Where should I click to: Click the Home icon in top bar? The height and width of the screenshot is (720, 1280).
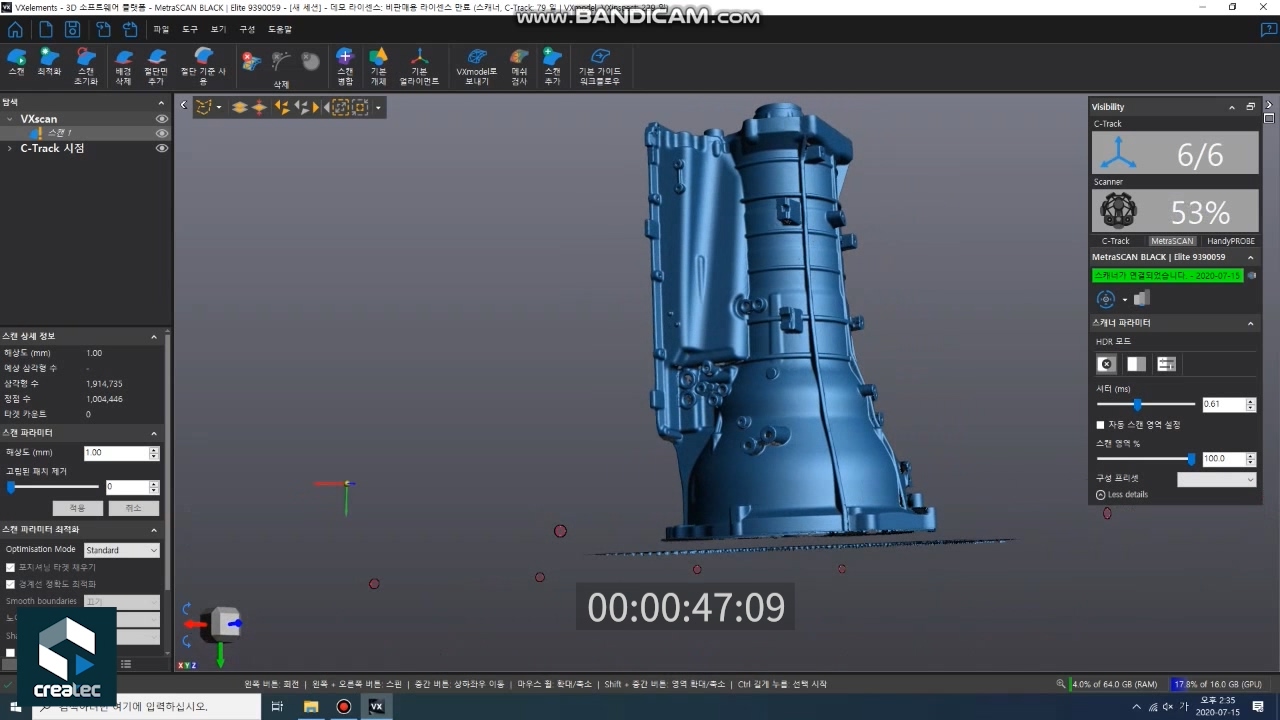(x=15, y=29)
